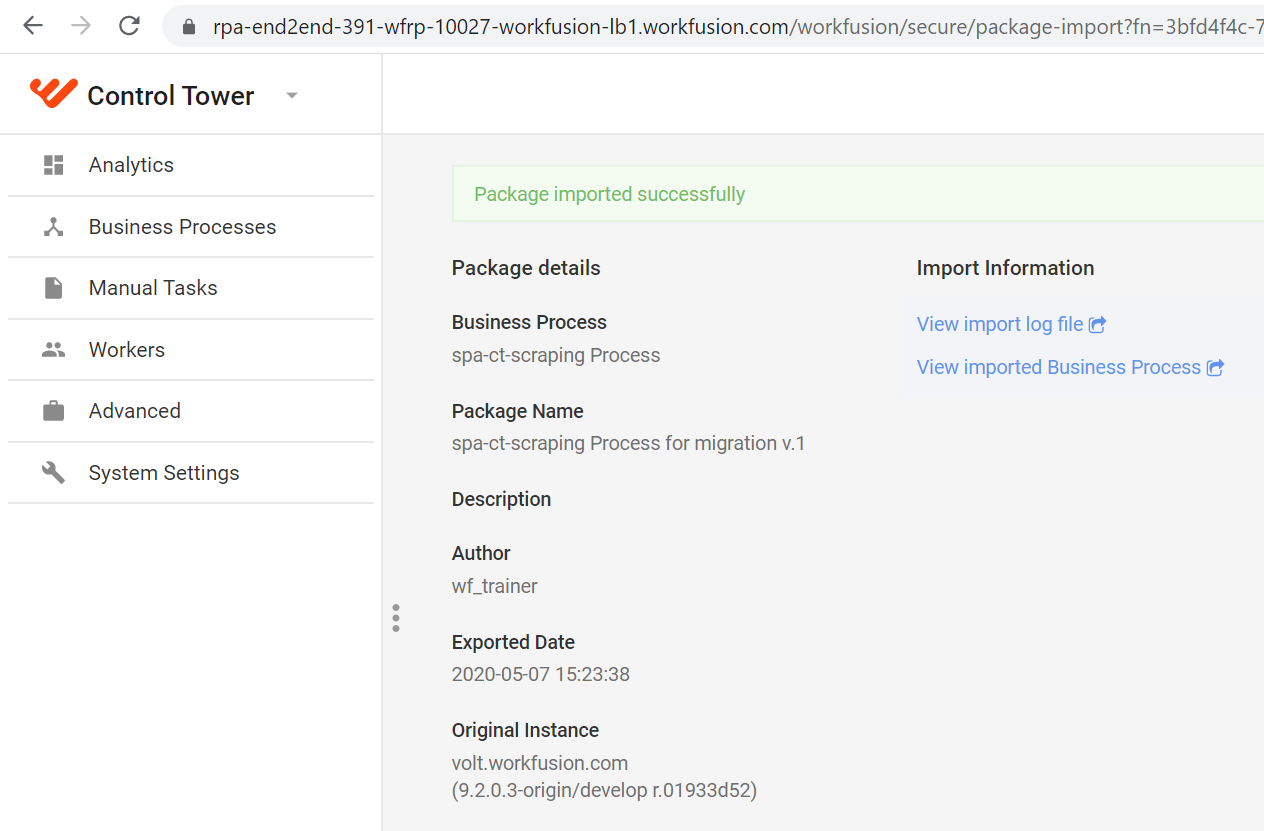
Task: Click the 'Package details' heading
Action: pos(526,268)
